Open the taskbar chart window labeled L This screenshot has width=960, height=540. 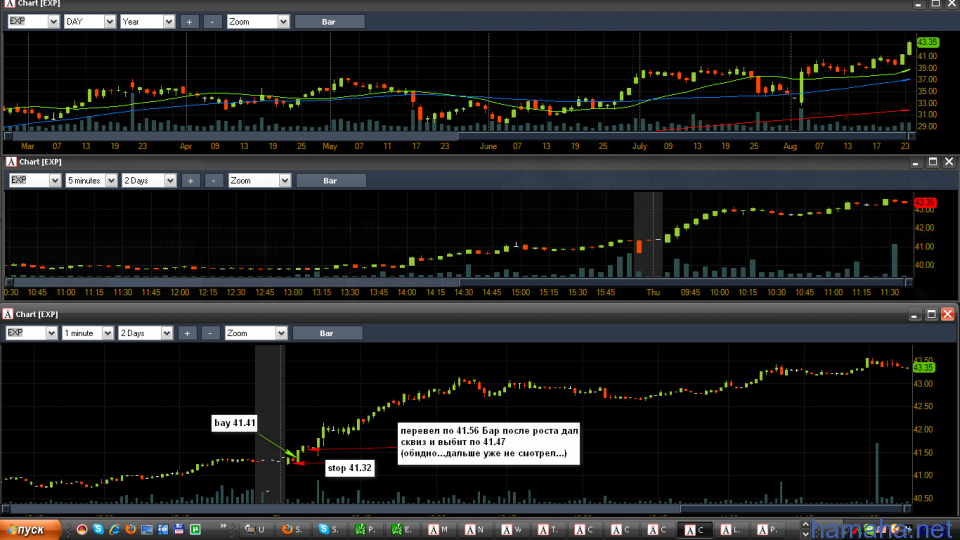pyautogui.click(x=734, y=530)
